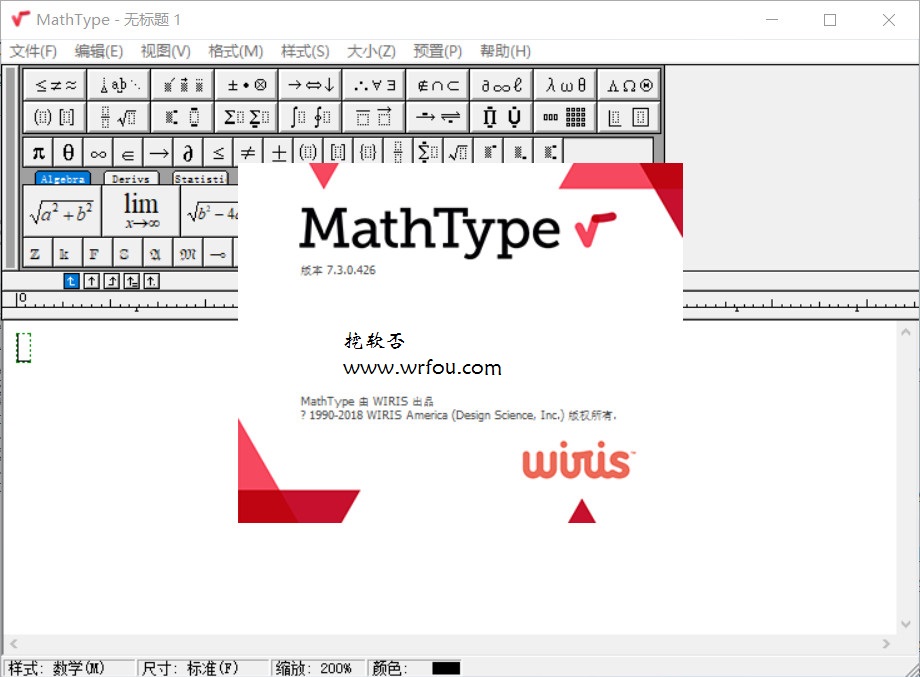Insert square root template from small bar
The image size is (920, 677).
click(x=459, y=153)
